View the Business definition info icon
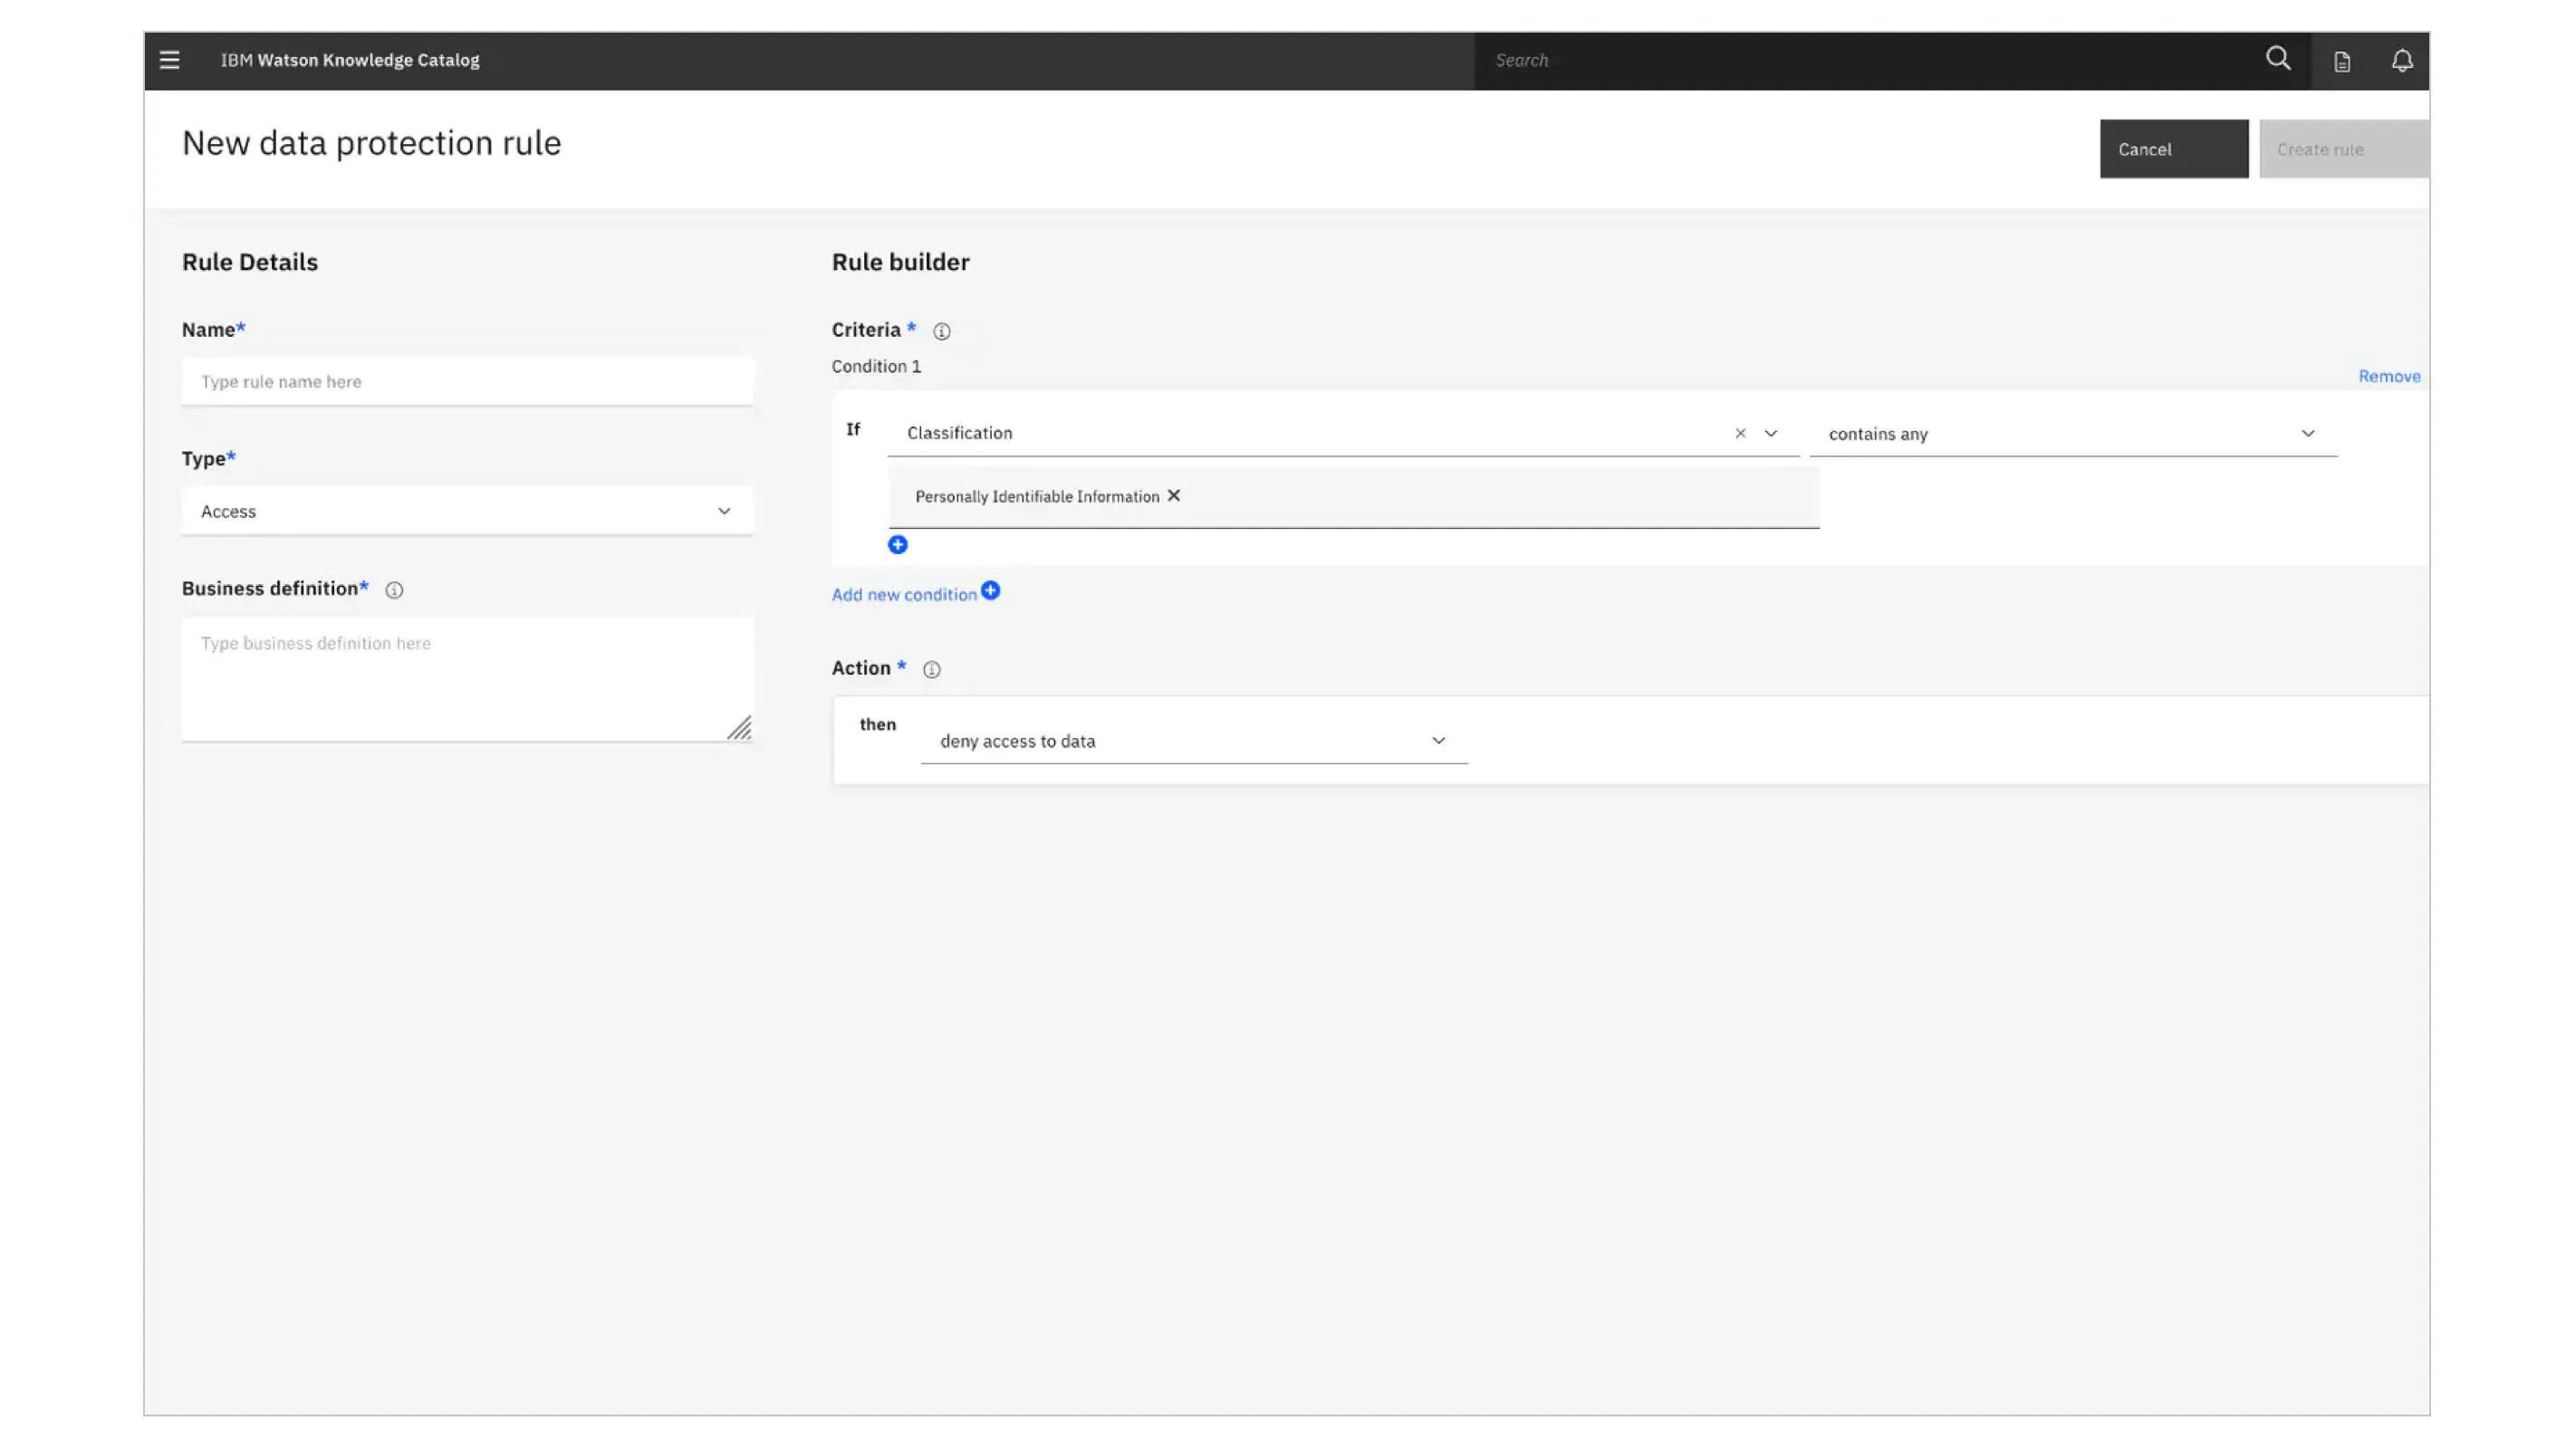 (x=393, y=590)
